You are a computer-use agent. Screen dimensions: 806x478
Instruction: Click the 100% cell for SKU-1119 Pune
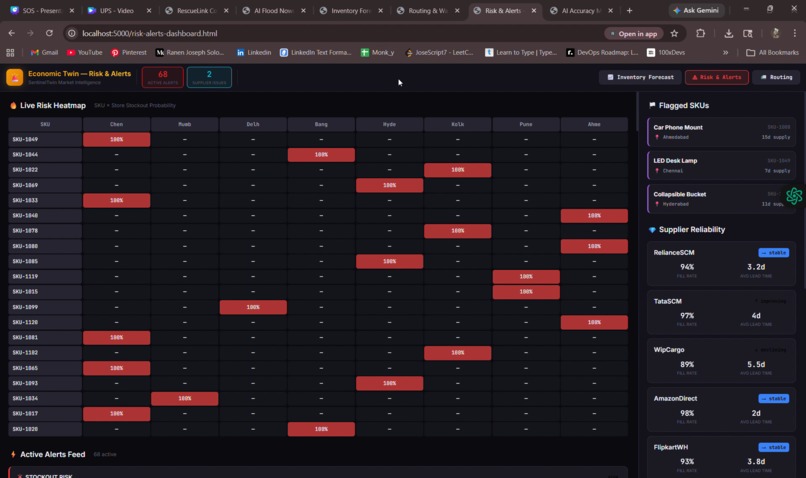click(x=526, y=277)
